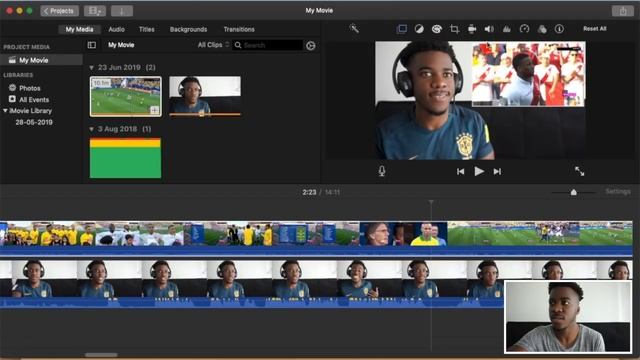Open the color balance tool
This screenshot has height=360, width=640.
pyautogui.click(x=419, y=29)
